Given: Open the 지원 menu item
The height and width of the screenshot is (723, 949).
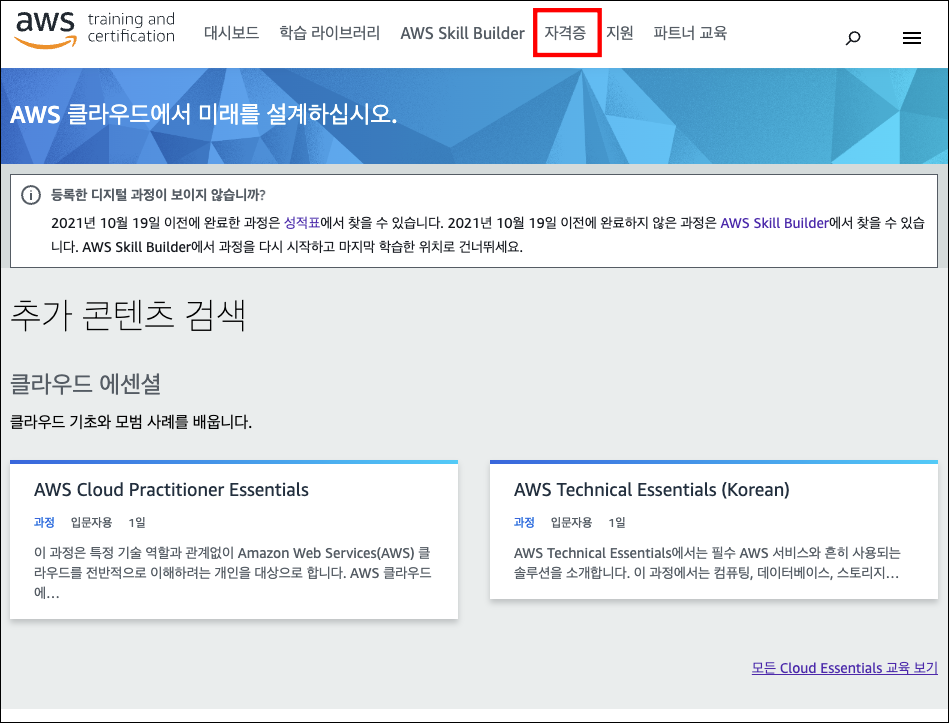Looking at the screenshot, I should point(620,33).
